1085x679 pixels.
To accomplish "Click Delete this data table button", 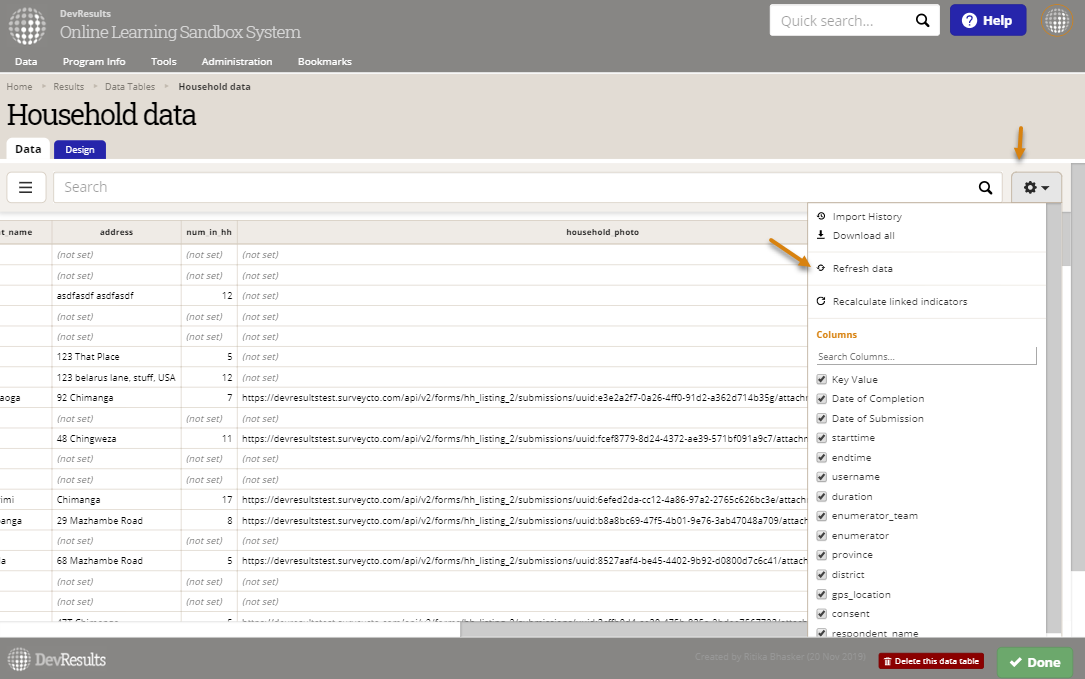I will coord(931,661).
